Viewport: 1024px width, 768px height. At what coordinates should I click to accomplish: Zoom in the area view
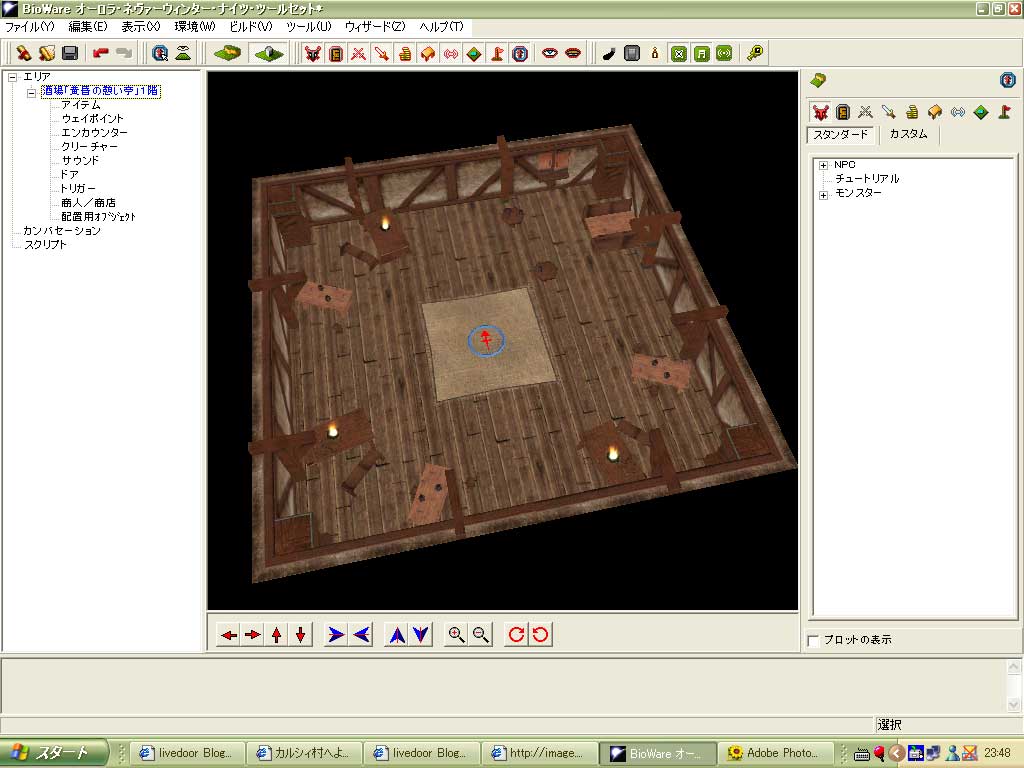coord(456,635)
